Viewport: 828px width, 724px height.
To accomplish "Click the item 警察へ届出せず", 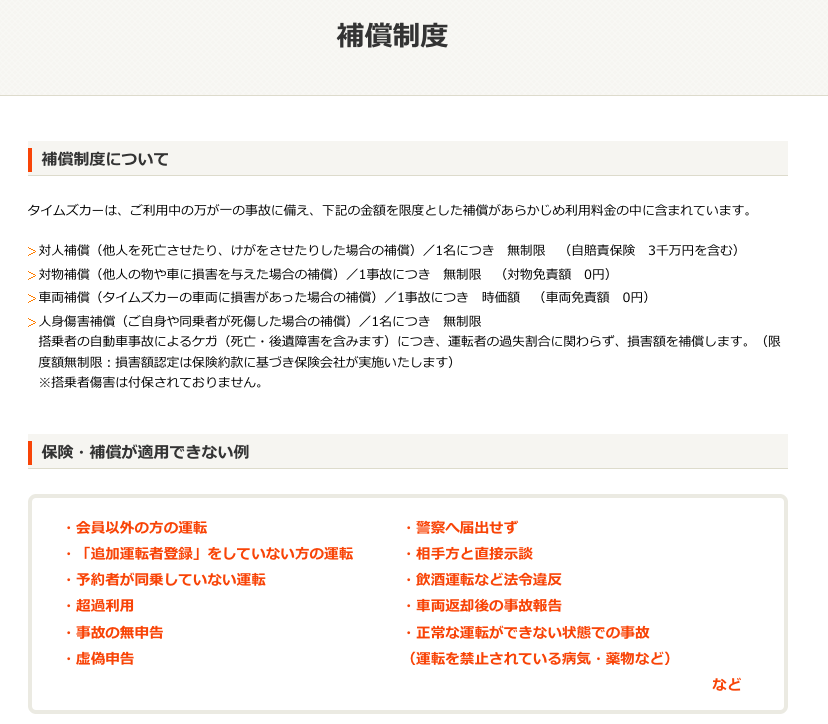I will coord(467,528).
